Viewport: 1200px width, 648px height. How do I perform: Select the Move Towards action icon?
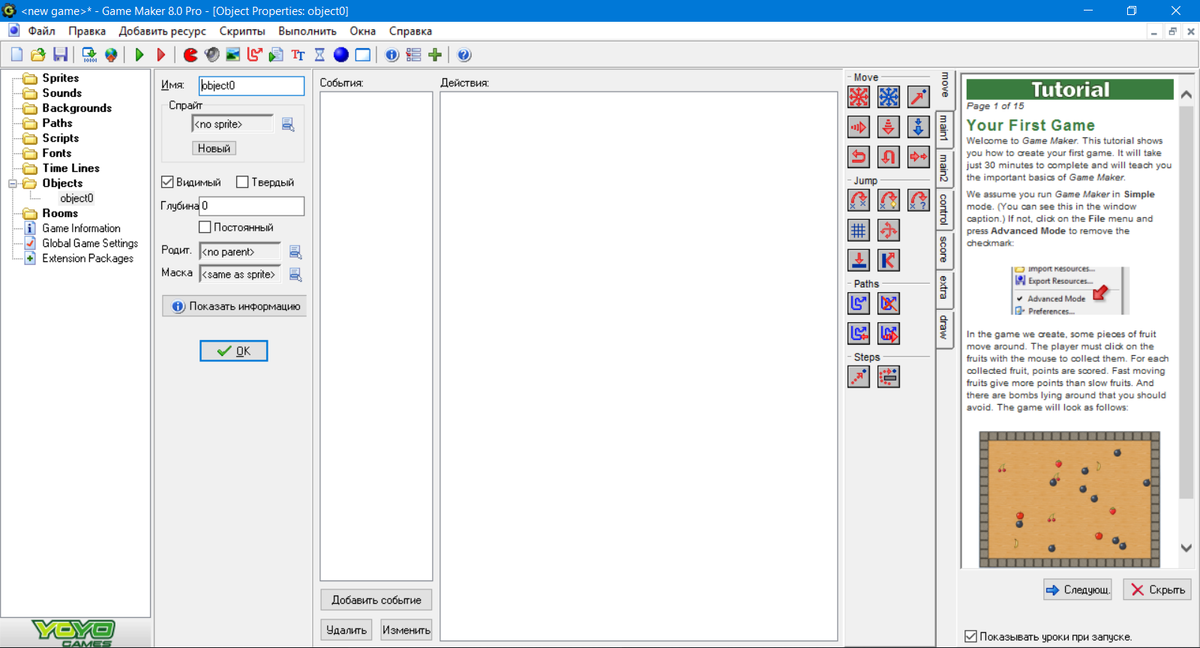click(x=919, y=97)
